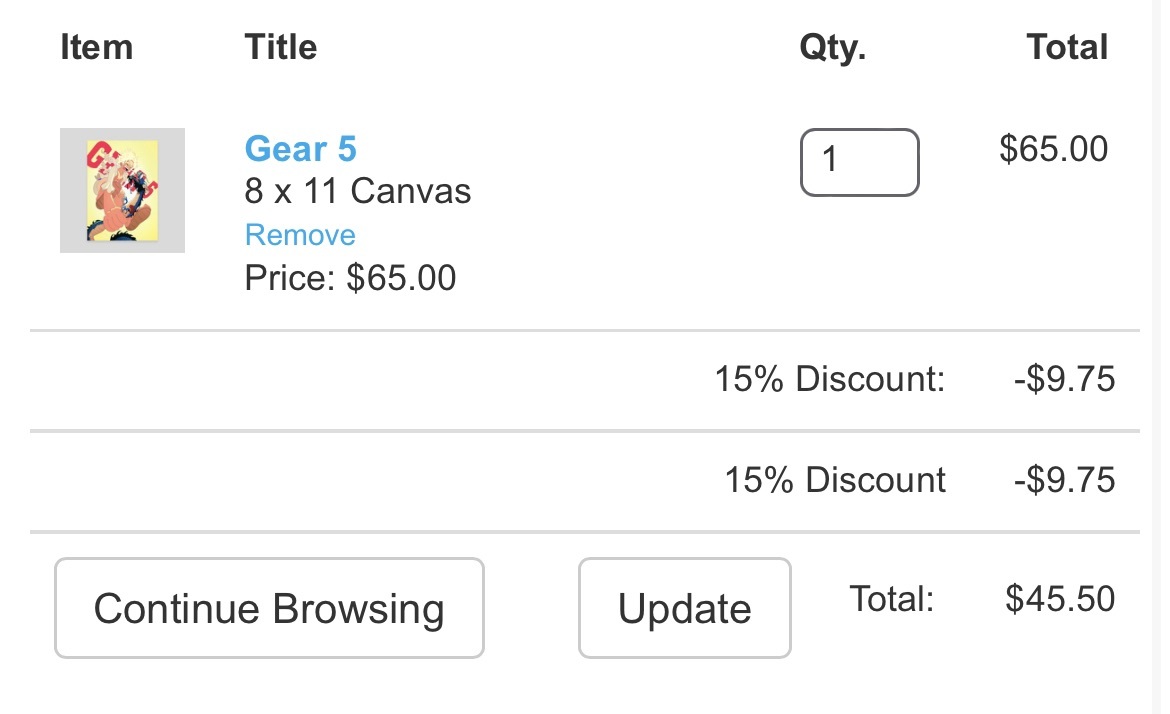Screen dimensions: 1170x714
Task: Click the 15% Discount: label with colon
Action: [829, 380]
